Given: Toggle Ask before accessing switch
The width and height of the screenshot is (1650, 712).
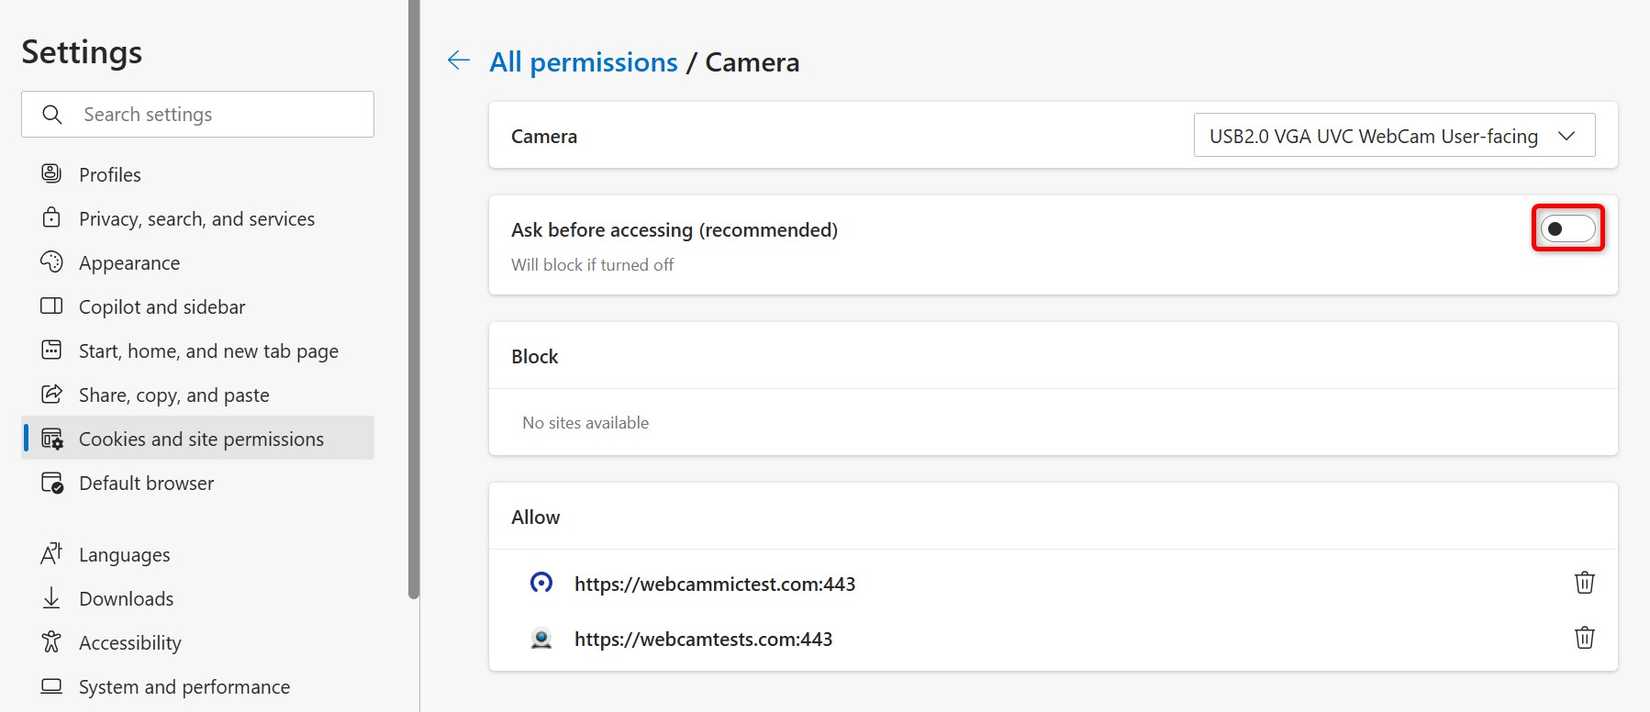Looking at the screenshot, I should (1567, 229).
